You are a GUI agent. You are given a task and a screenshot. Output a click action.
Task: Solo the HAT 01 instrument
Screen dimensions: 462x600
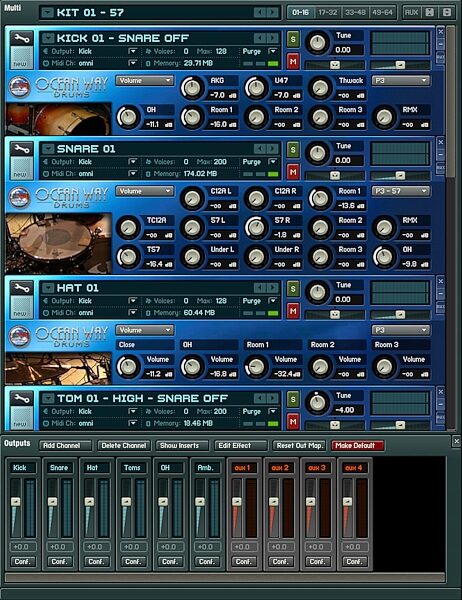[293, 289]
